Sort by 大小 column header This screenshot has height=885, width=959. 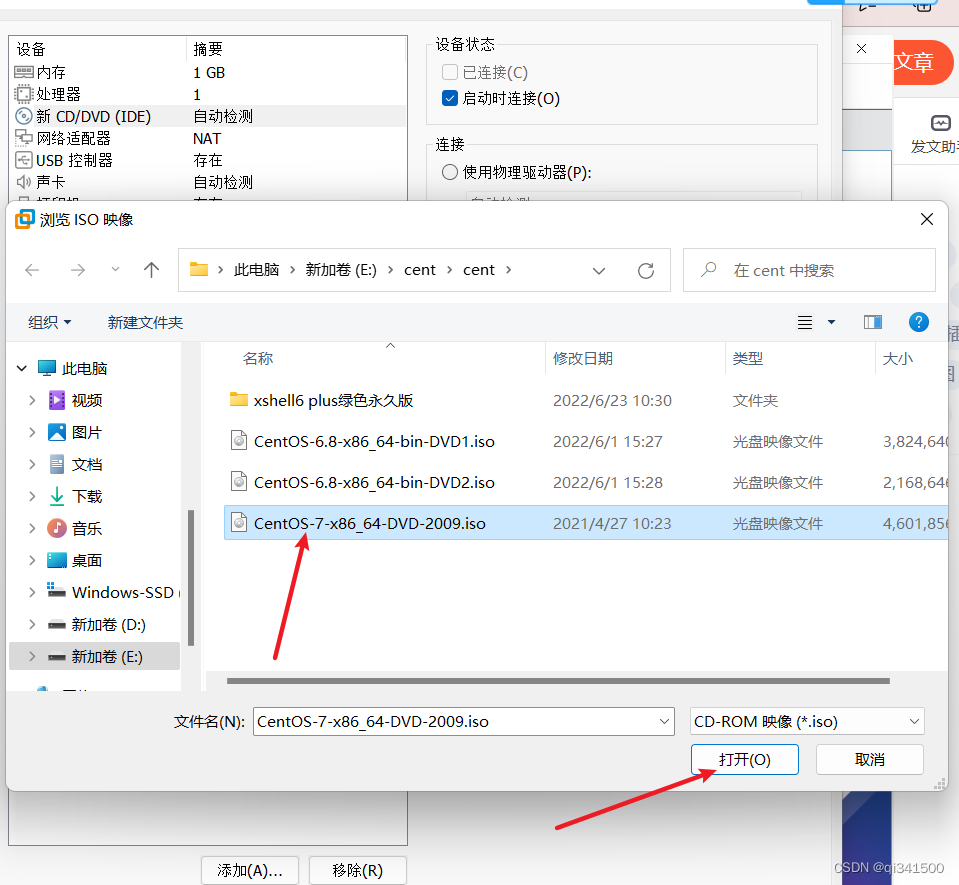point(897,358)
